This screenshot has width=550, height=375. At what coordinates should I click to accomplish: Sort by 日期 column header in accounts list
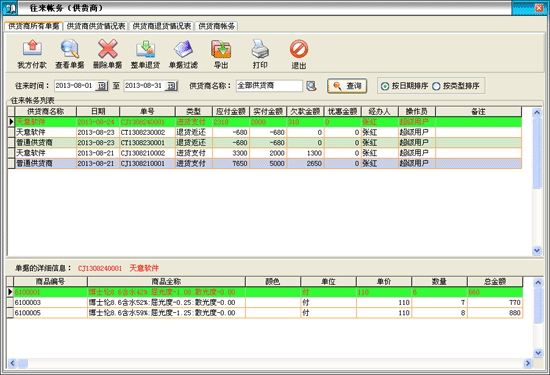point(98,112)
